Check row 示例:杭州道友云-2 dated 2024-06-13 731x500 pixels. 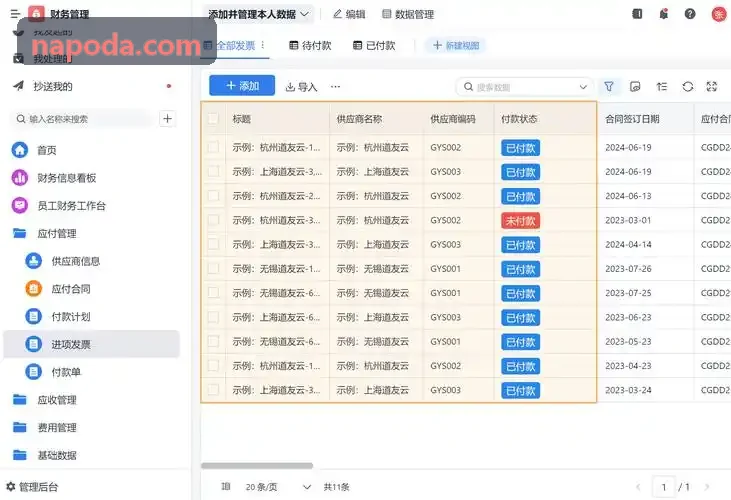coord(213,196)
